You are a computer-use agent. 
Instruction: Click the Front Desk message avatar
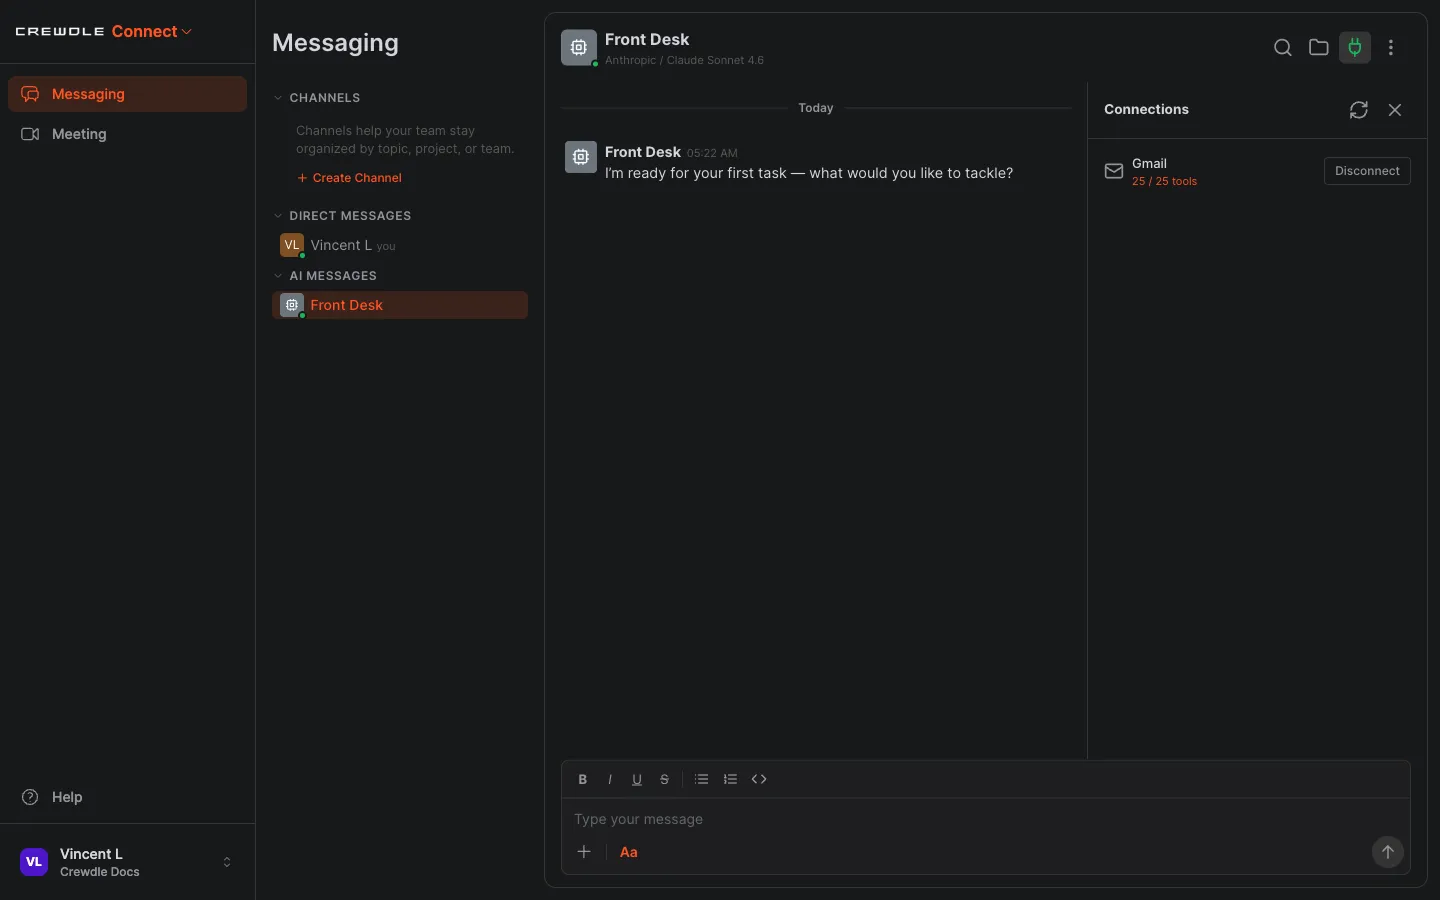(581, 157)
